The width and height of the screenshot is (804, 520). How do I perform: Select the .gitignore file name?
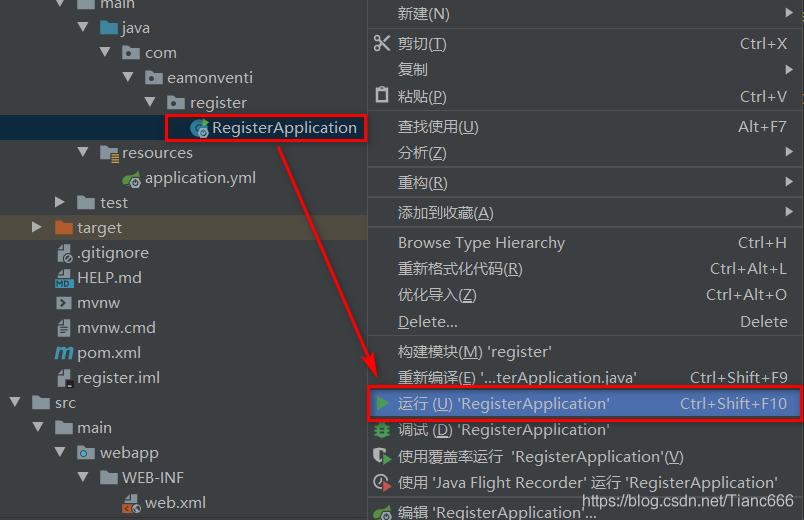(113, 253)
